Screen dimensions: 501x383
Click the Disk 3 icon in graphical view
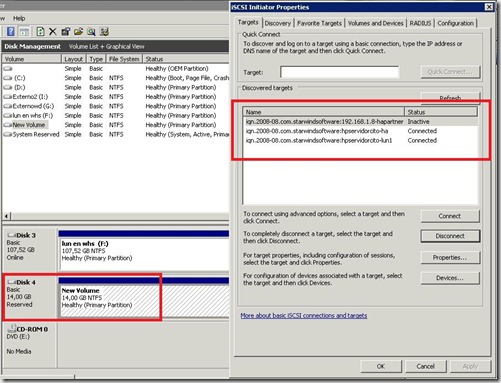12,235
